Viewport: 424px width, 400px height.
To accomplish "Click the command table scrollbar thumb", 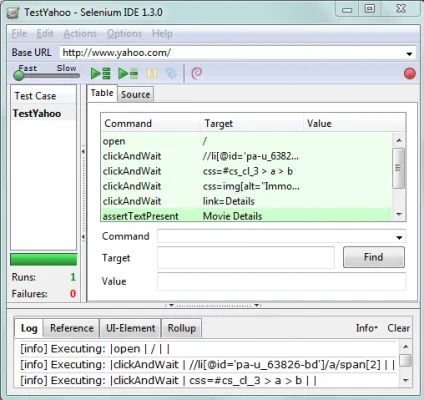I will tap(398, 168).
